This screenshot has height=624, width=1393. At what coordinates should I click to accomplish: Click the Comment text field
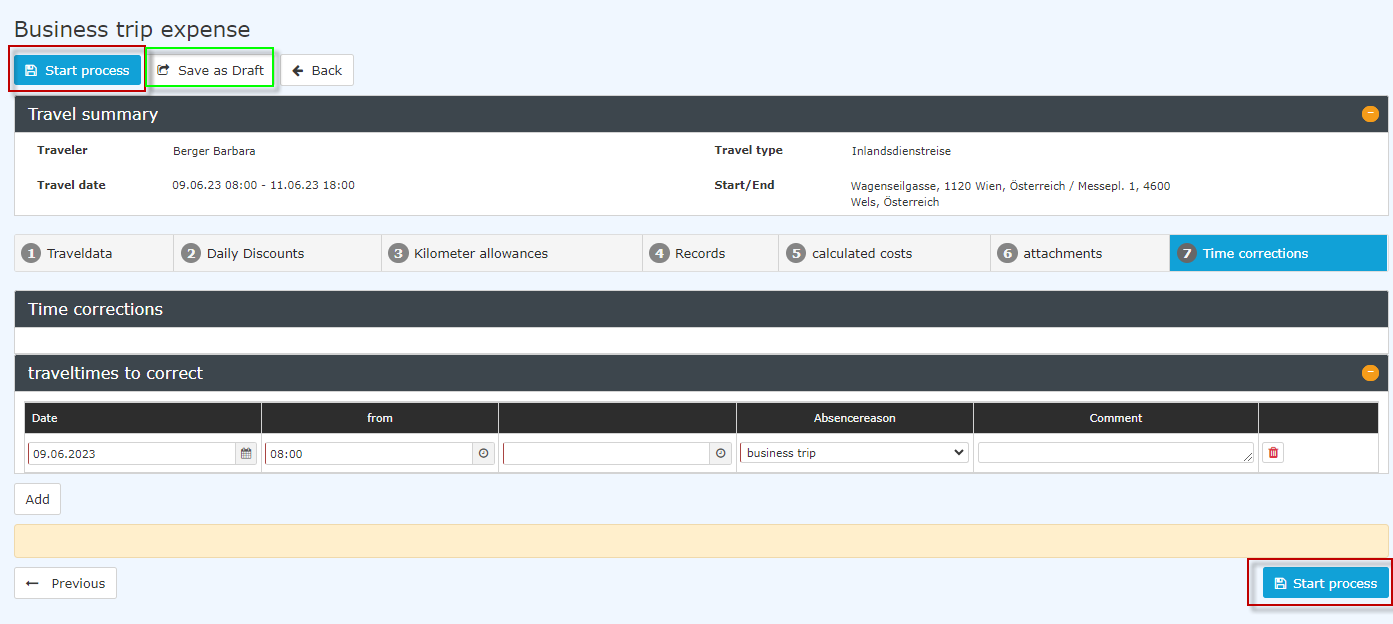tap(1116, 453)
